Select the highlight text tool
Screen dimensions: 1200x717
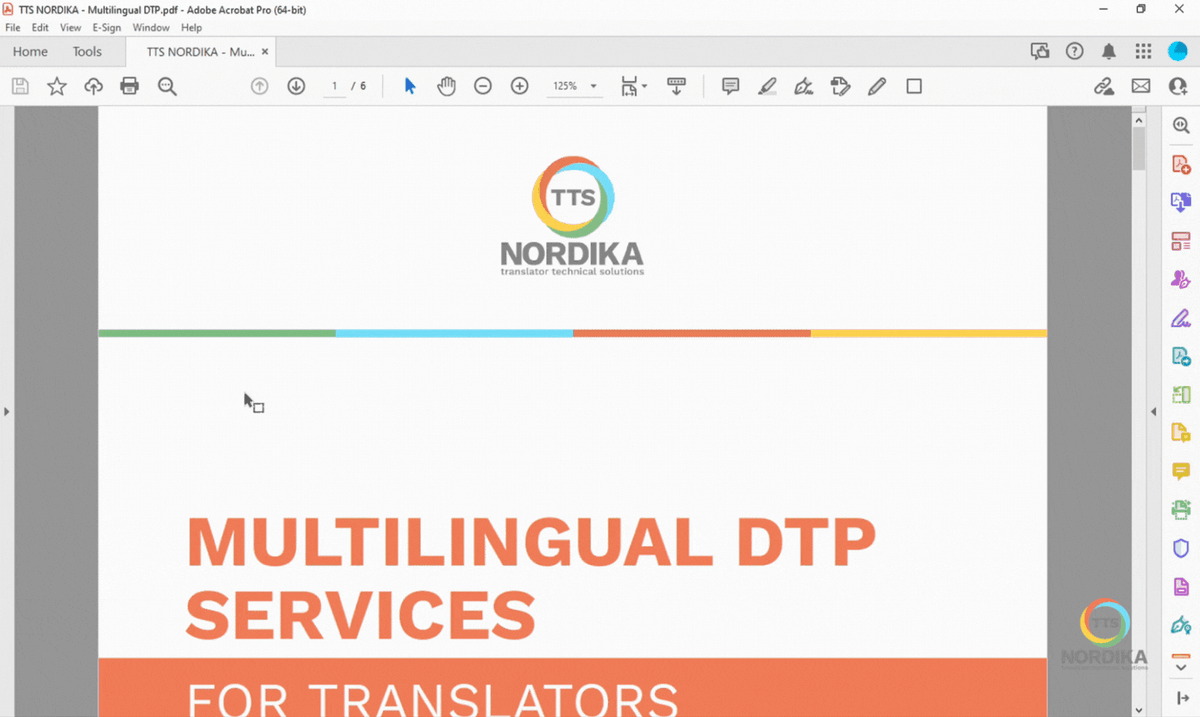click(x=767, y=86)
